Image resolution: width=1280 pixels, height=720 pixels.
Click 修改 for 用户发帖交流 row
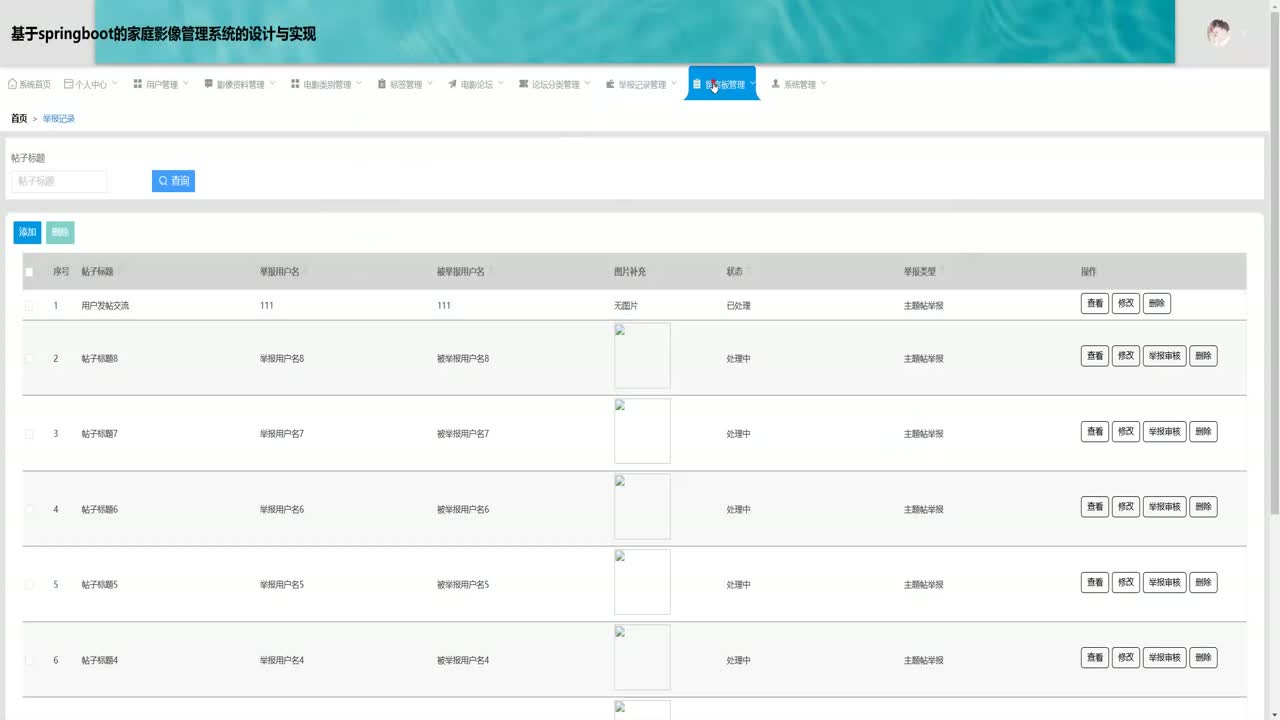[x=1126, y=303]
